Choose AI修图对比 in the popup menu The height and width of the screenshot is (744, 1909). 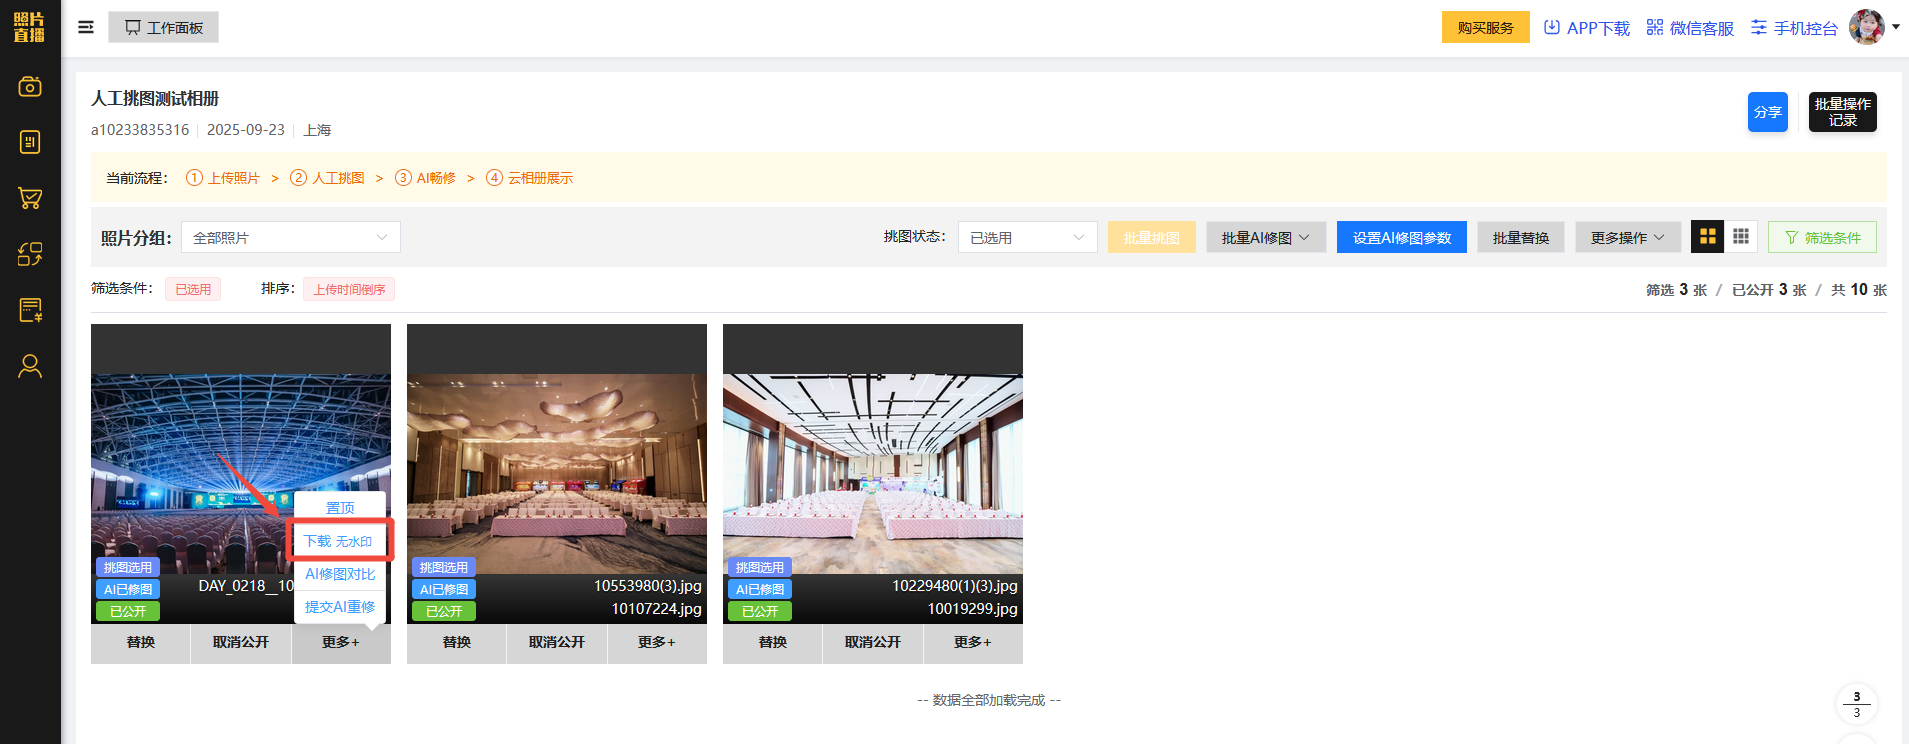[340, 574]
